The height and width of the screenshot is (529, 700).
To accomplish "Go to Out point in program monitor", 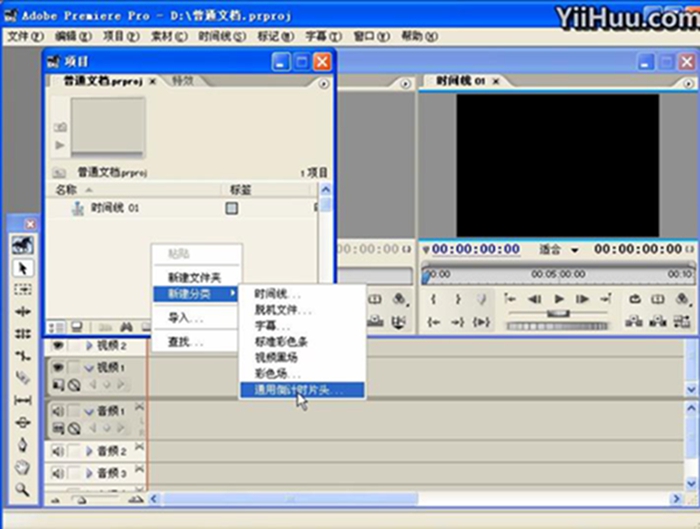I will (x=457, y=321).
